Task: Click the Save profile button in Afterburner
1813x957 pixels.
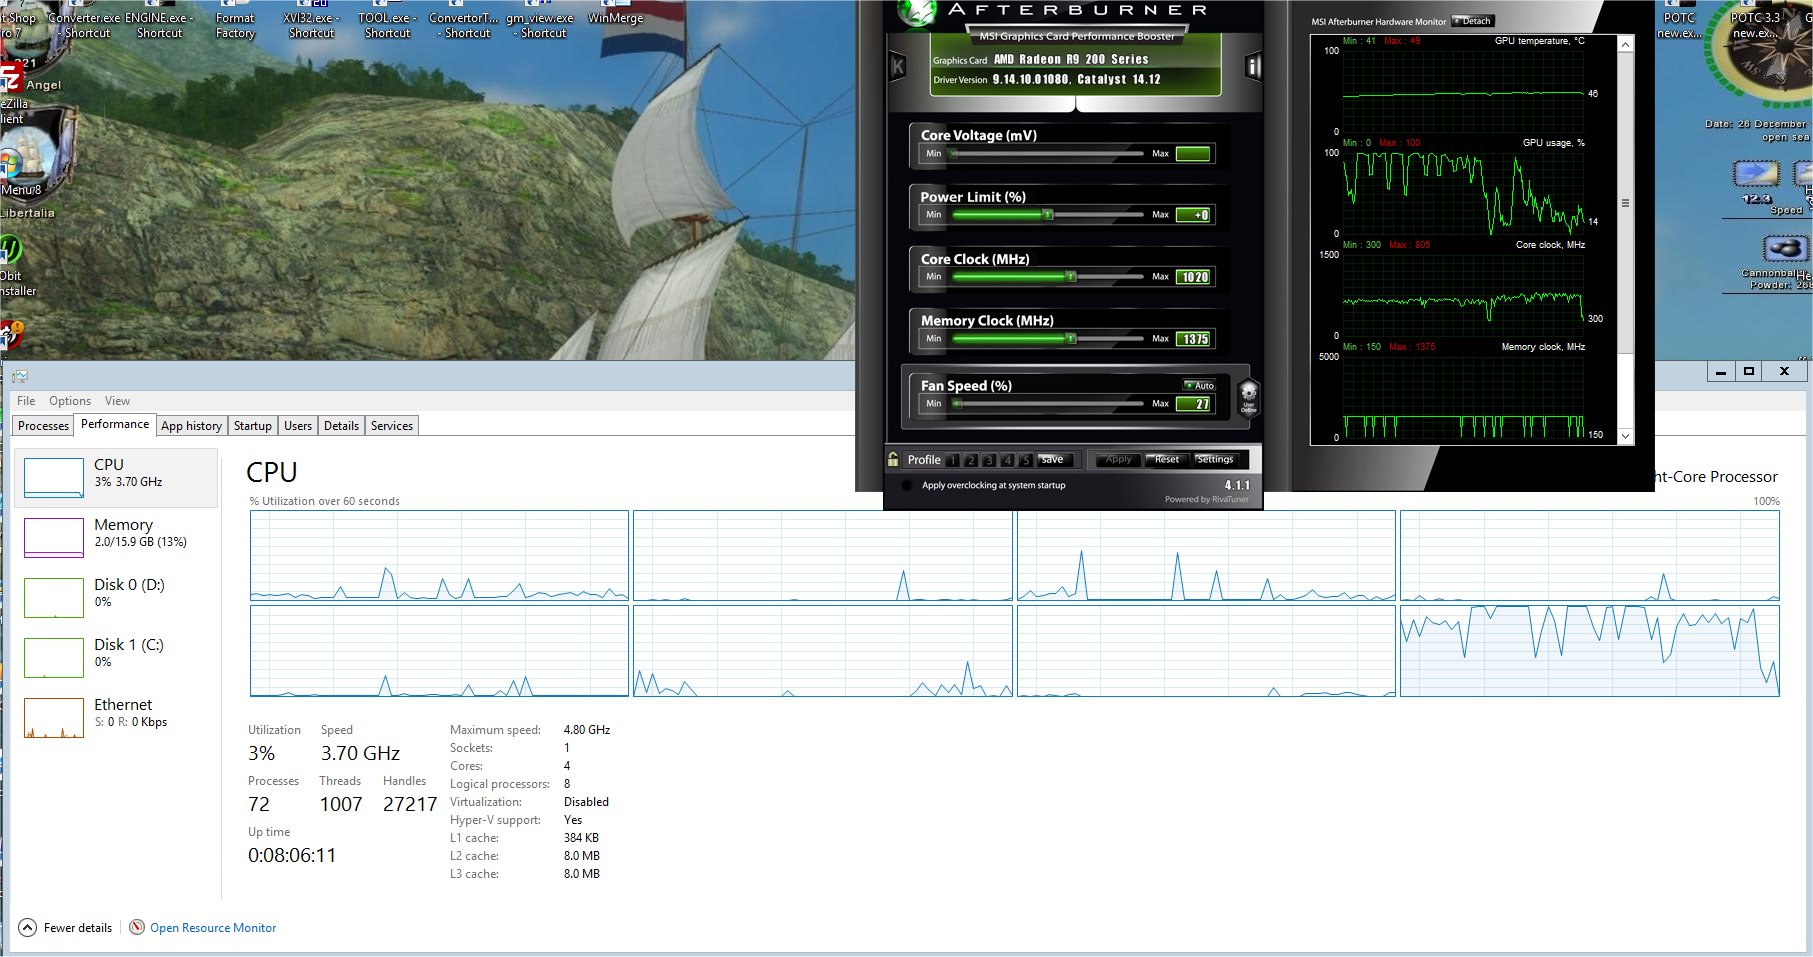Action: coord(1056,459)
